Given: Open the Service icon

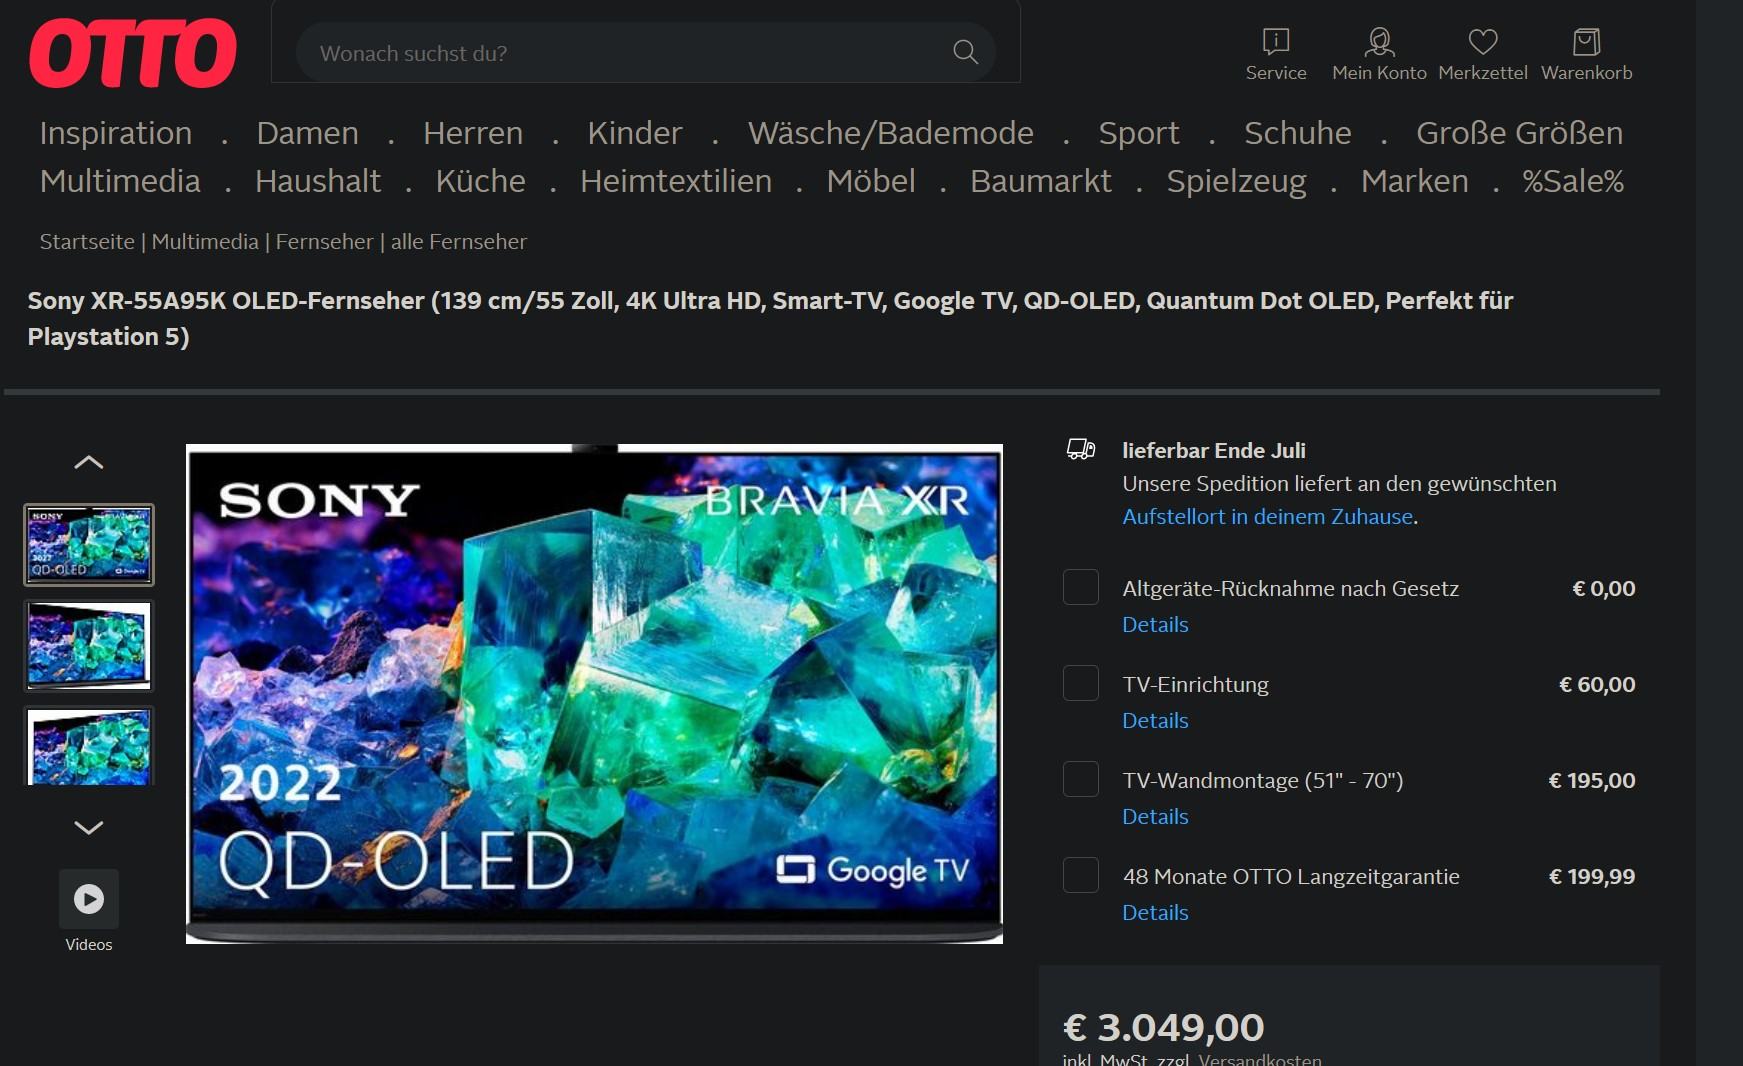Looking at the screenshot, I should click(1276, 42).
